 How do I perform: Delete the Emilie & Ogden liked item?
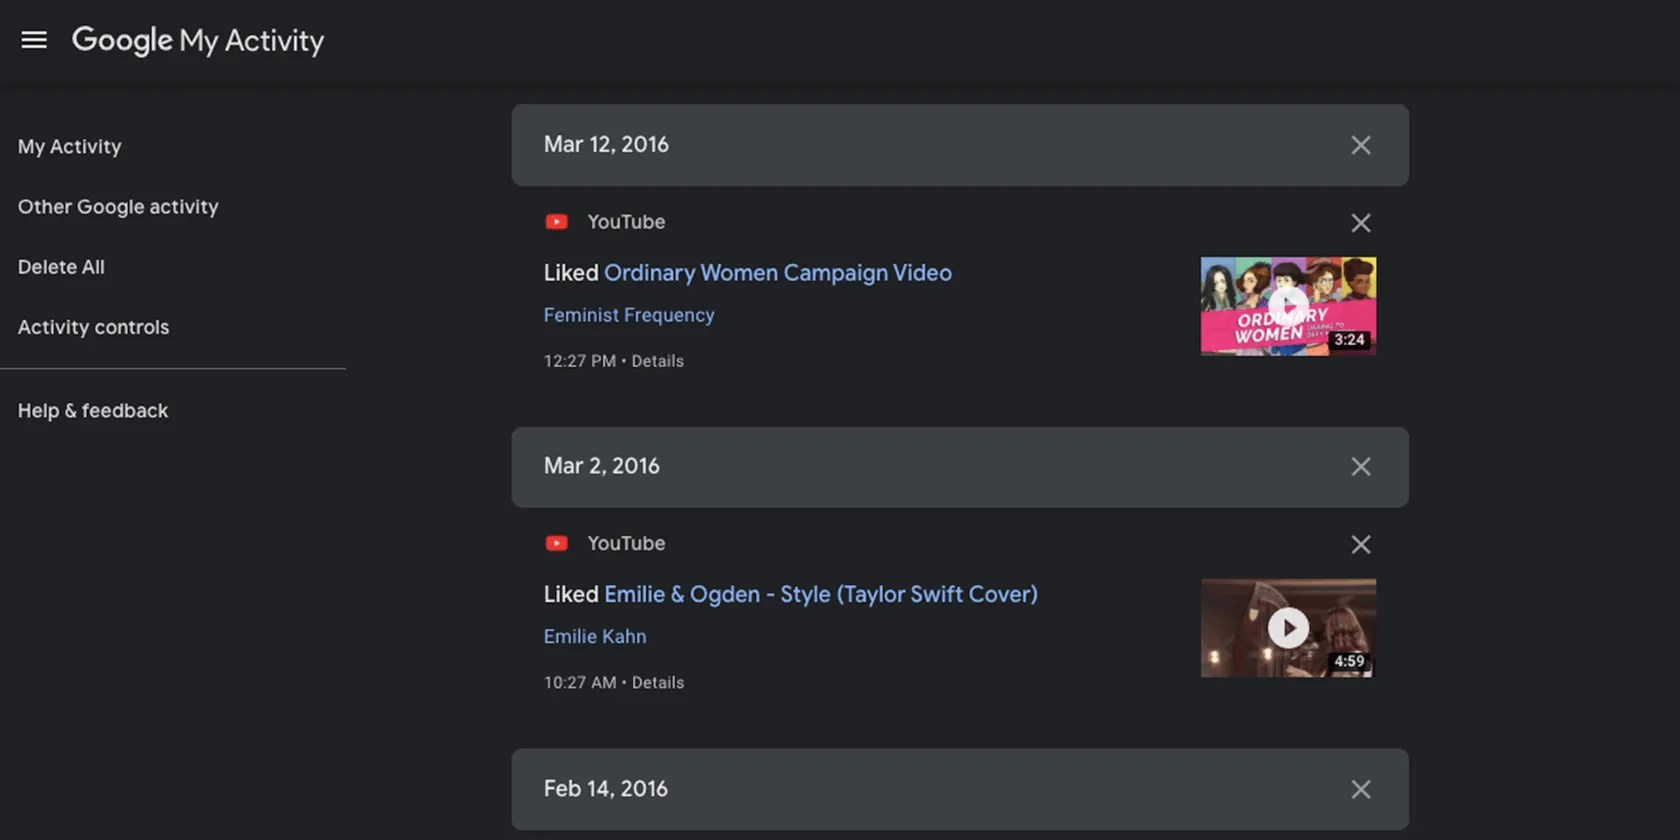(x=1361, y=545)
